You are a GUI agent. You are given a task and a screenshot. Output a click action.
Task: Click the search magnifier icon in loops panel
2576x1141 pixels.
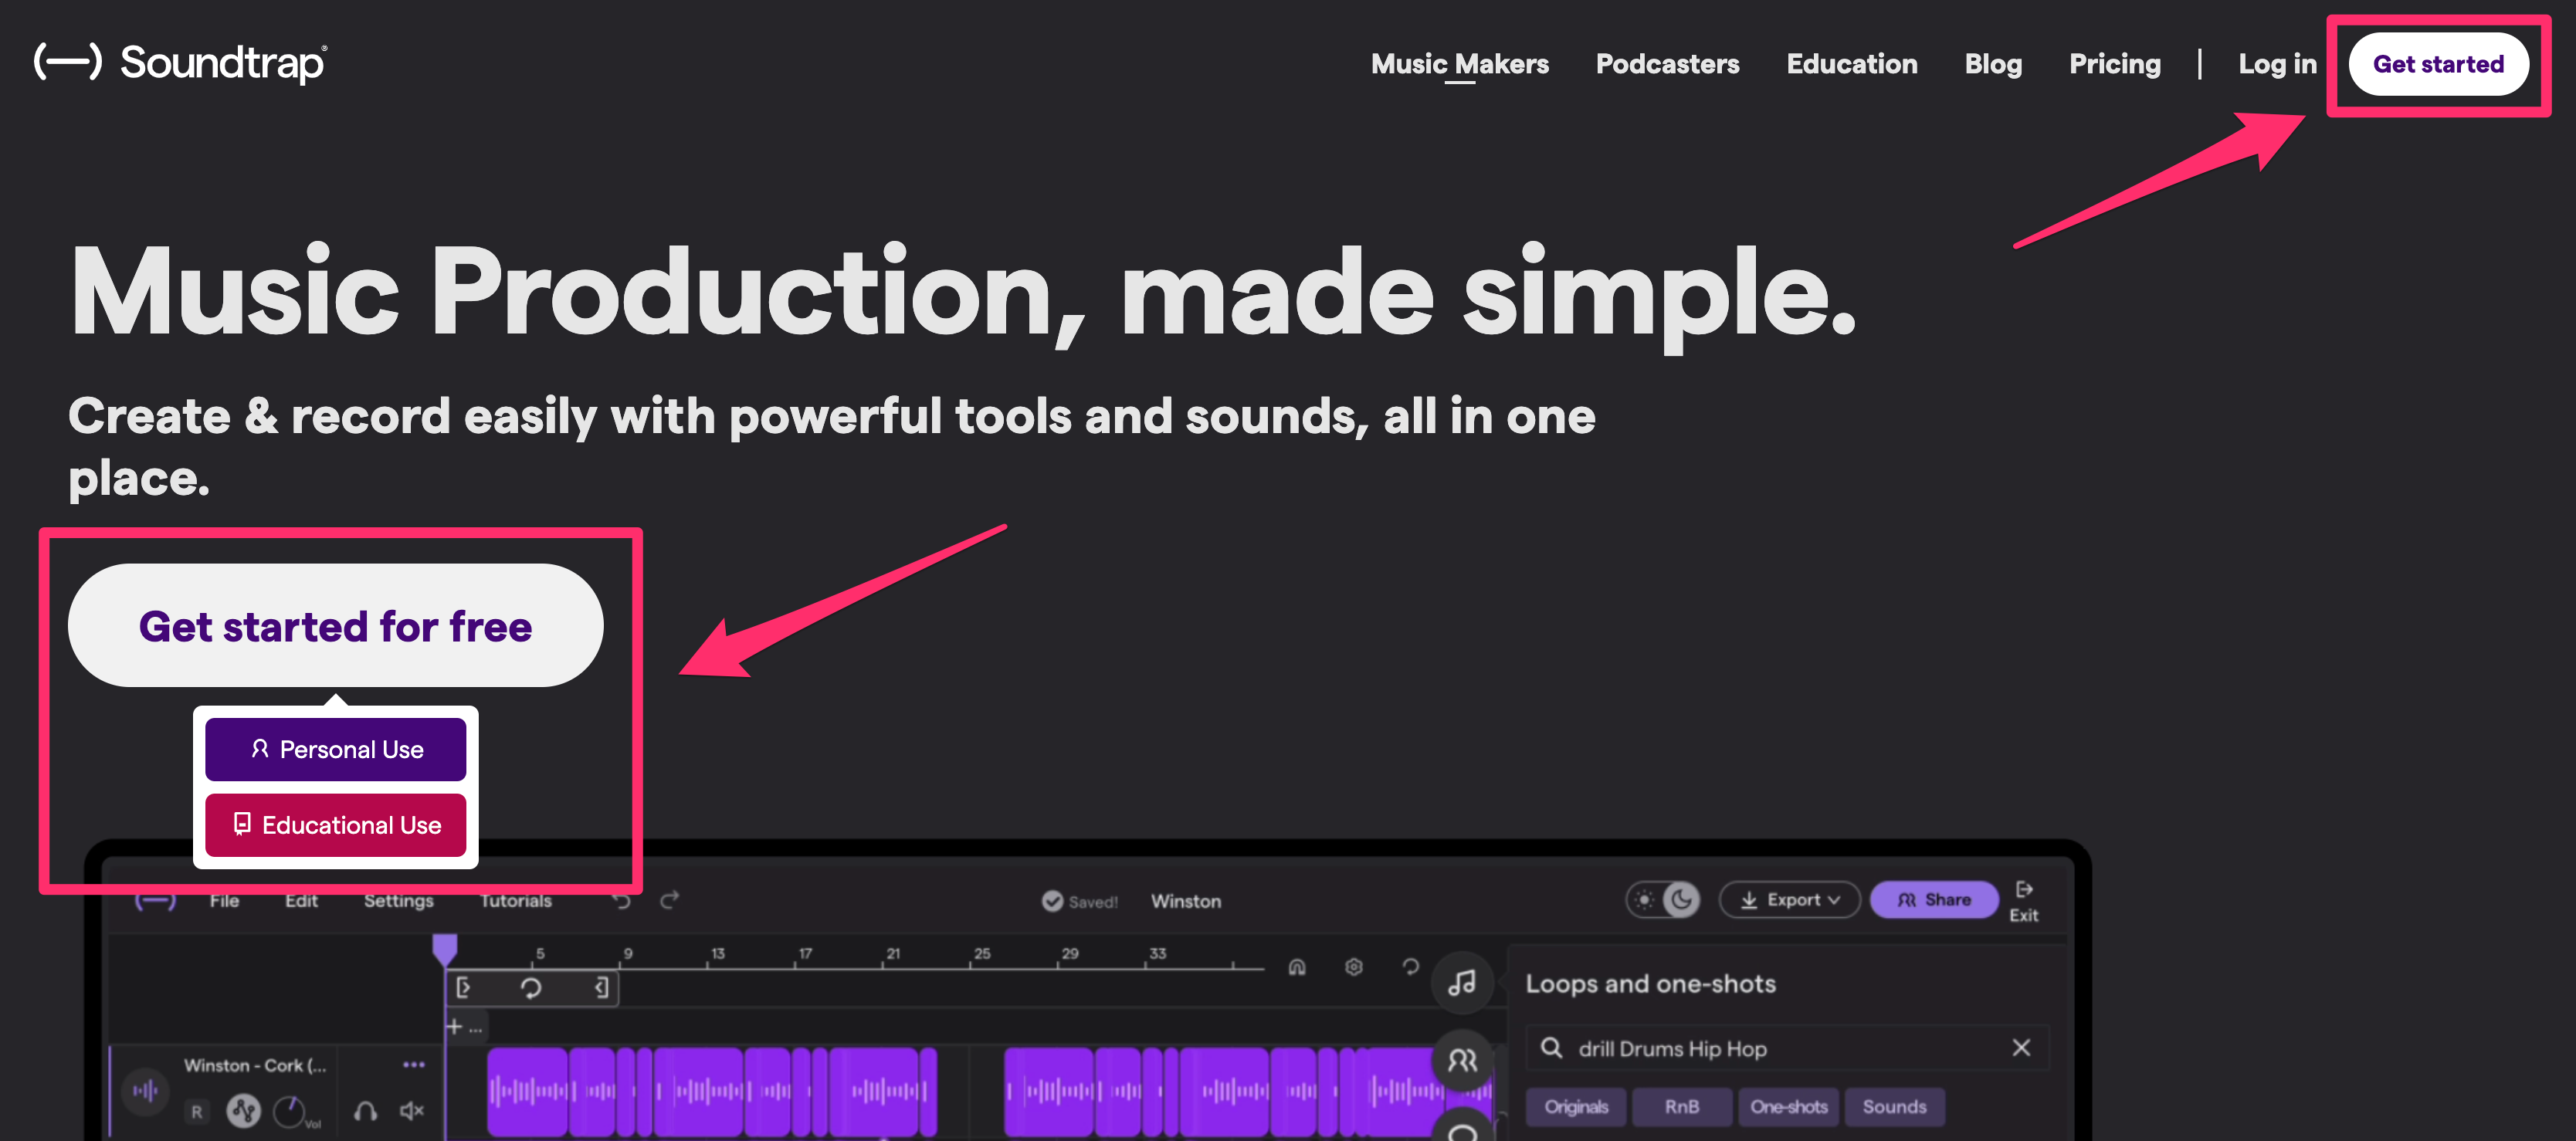coord(1551,1048)
